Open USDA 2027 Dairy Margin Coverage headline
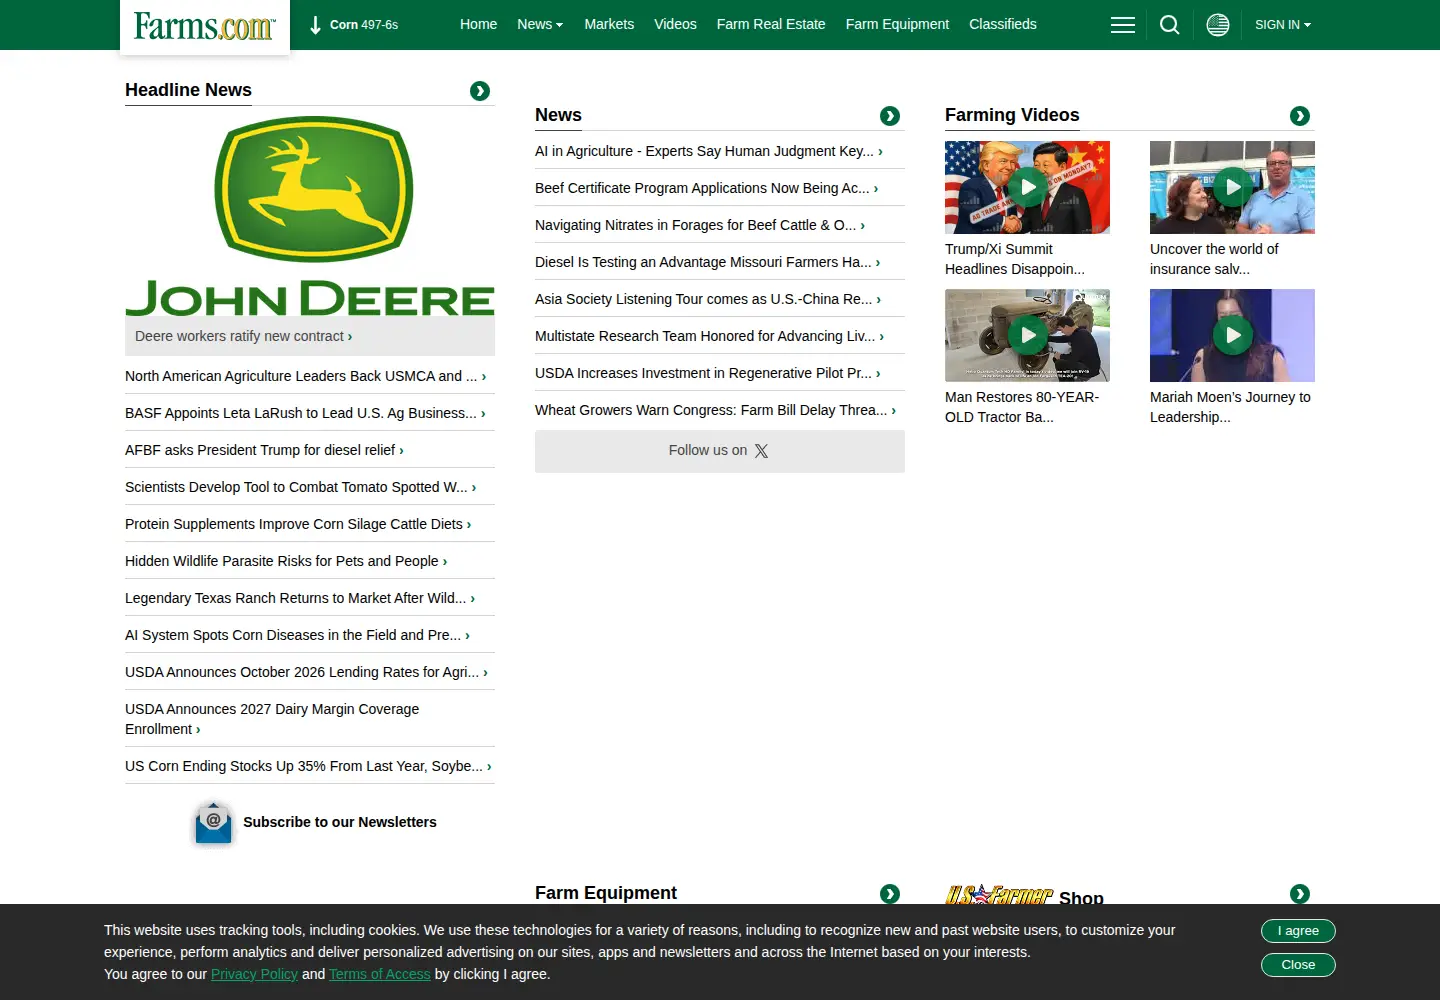This screenshot has height=1000, width=1440. tap(272, 719)
